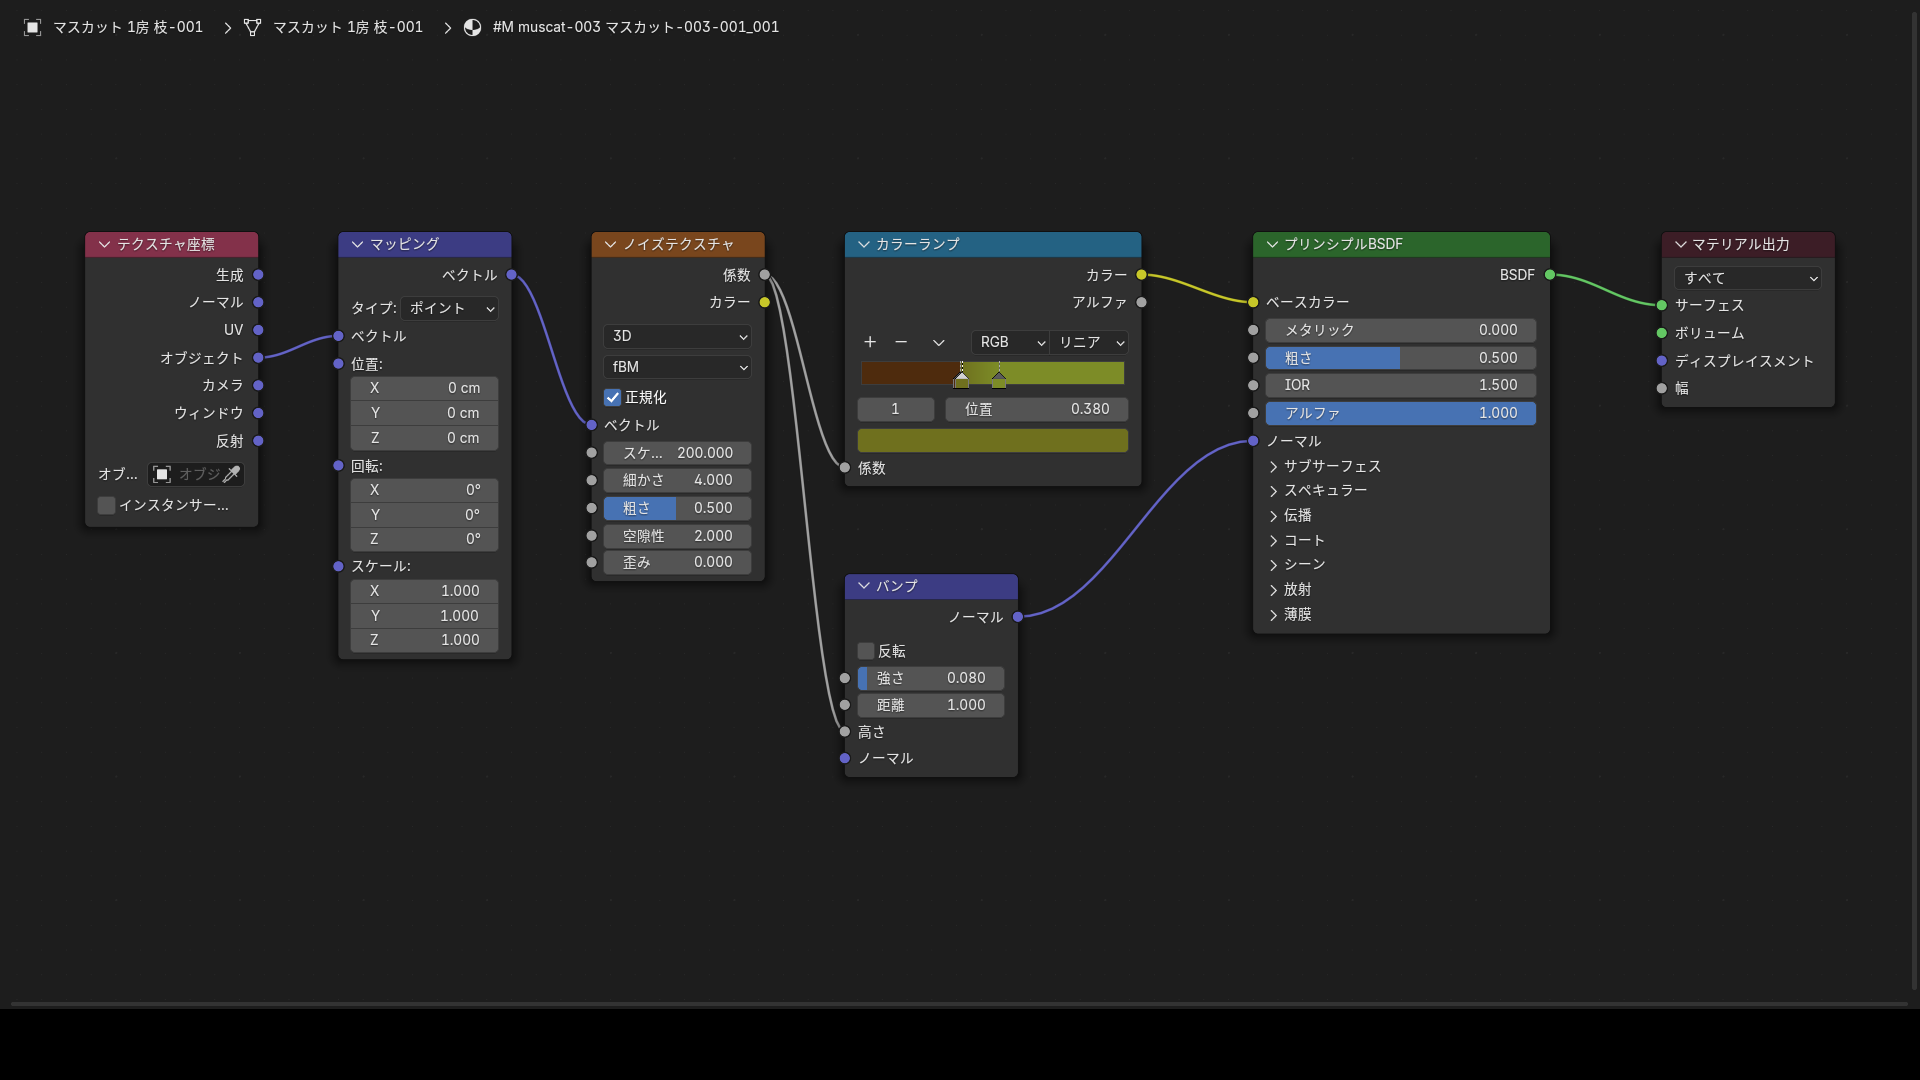Click the noise 粗さ slider

(677, 508)
